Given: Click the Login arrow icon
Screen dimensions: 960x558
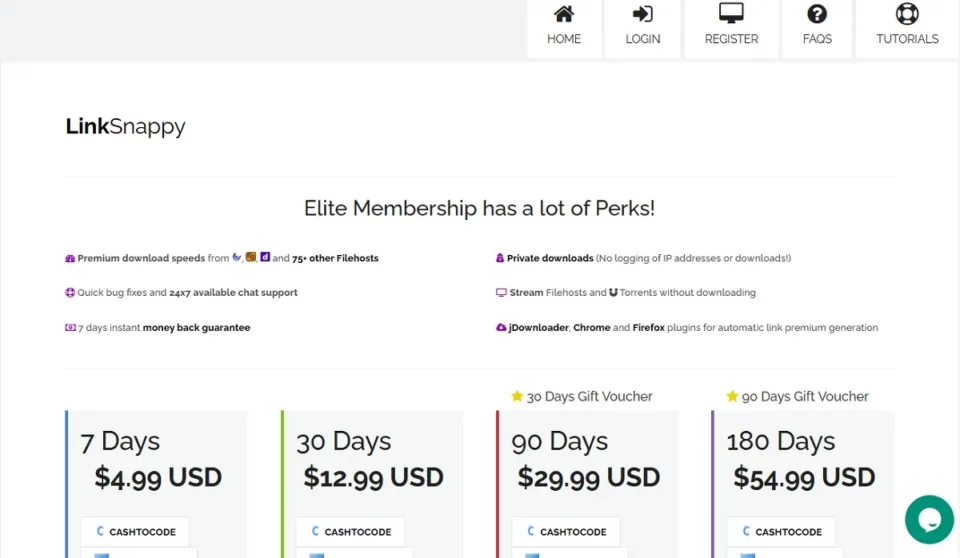Looking at the screenshot, I should point(643,14).
